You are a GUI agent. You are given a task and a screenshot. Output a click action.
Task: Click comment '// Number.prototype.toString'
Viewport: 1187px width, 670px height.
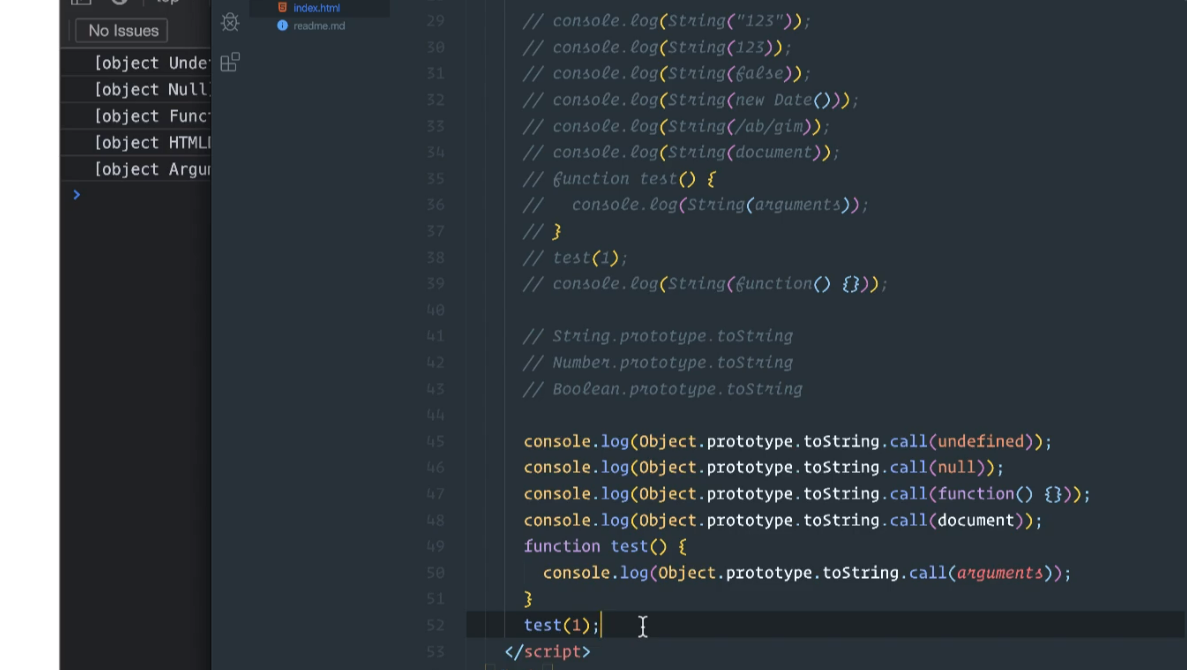point(658,363)
